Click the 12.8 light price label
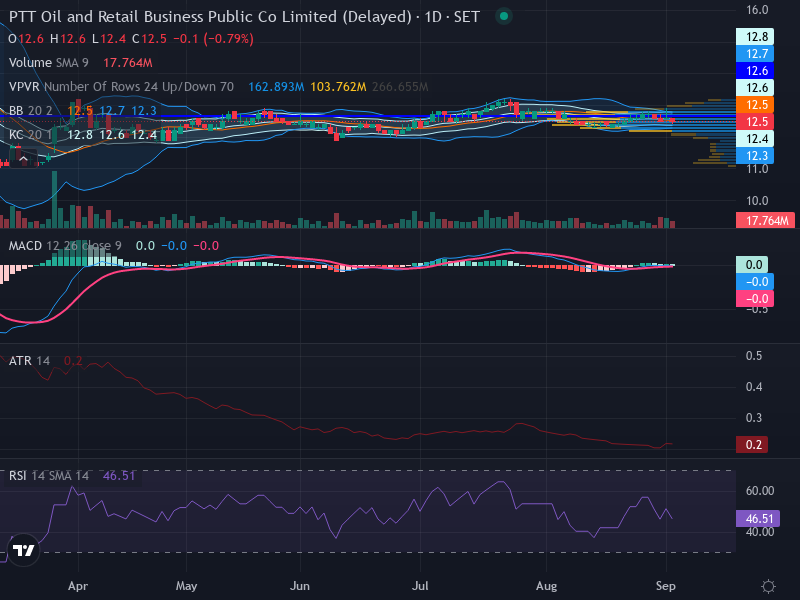This screenshot has width=800, height=600. coord(755,37)
